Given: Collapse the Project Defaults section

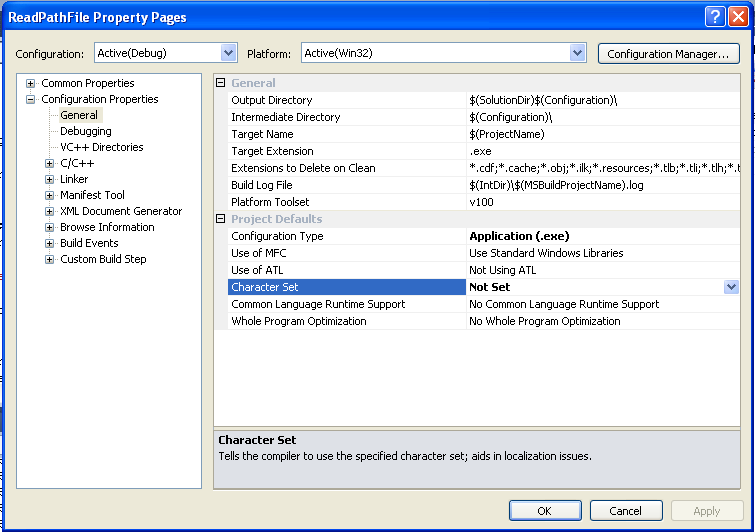Looking at the screenshot, I should coord(221,219).
